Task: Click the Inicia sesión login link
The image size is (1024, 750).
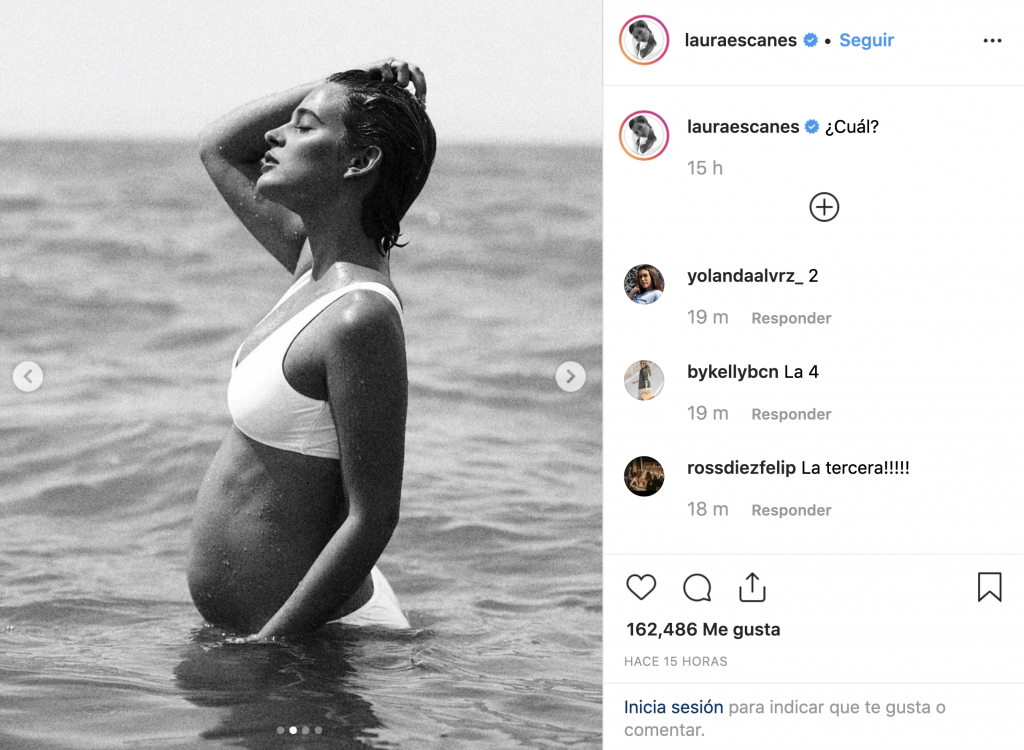Action: click(x=673, y=707)
